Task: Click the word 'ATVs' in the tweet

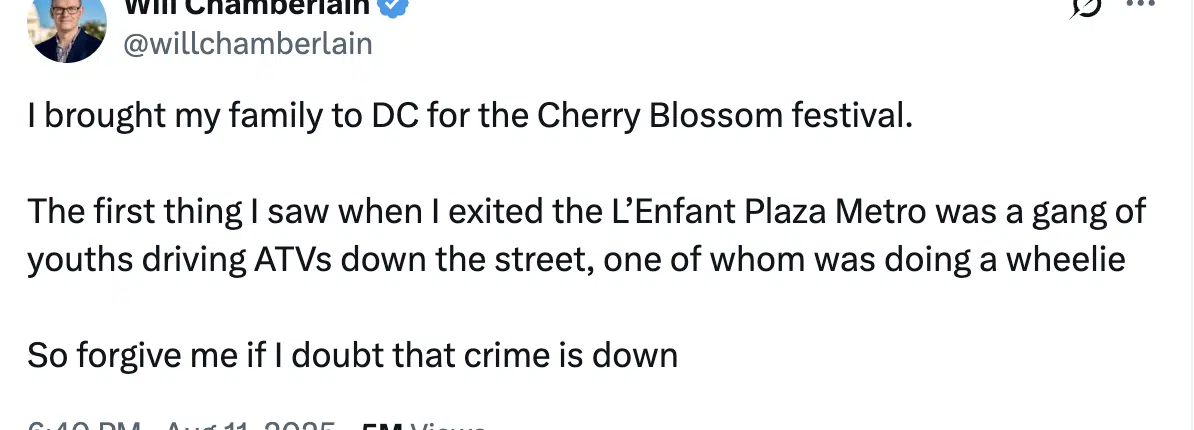Action: click(292, 260)
